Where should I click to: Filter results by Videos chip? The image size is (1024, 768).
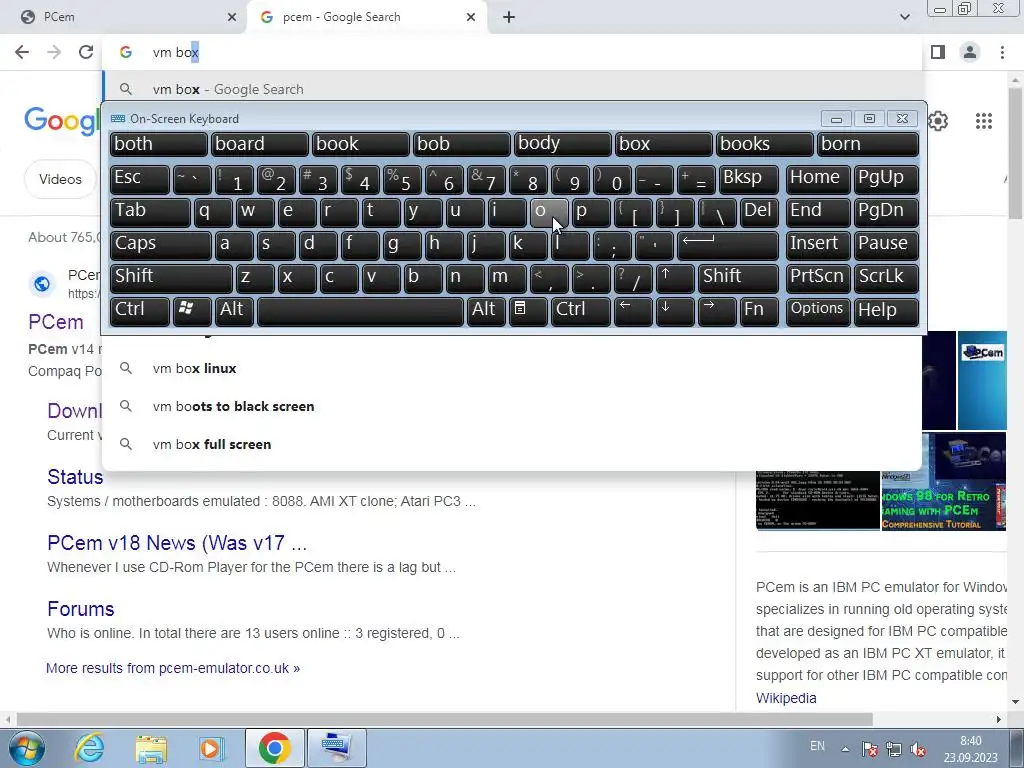click(x=60, y=179)
